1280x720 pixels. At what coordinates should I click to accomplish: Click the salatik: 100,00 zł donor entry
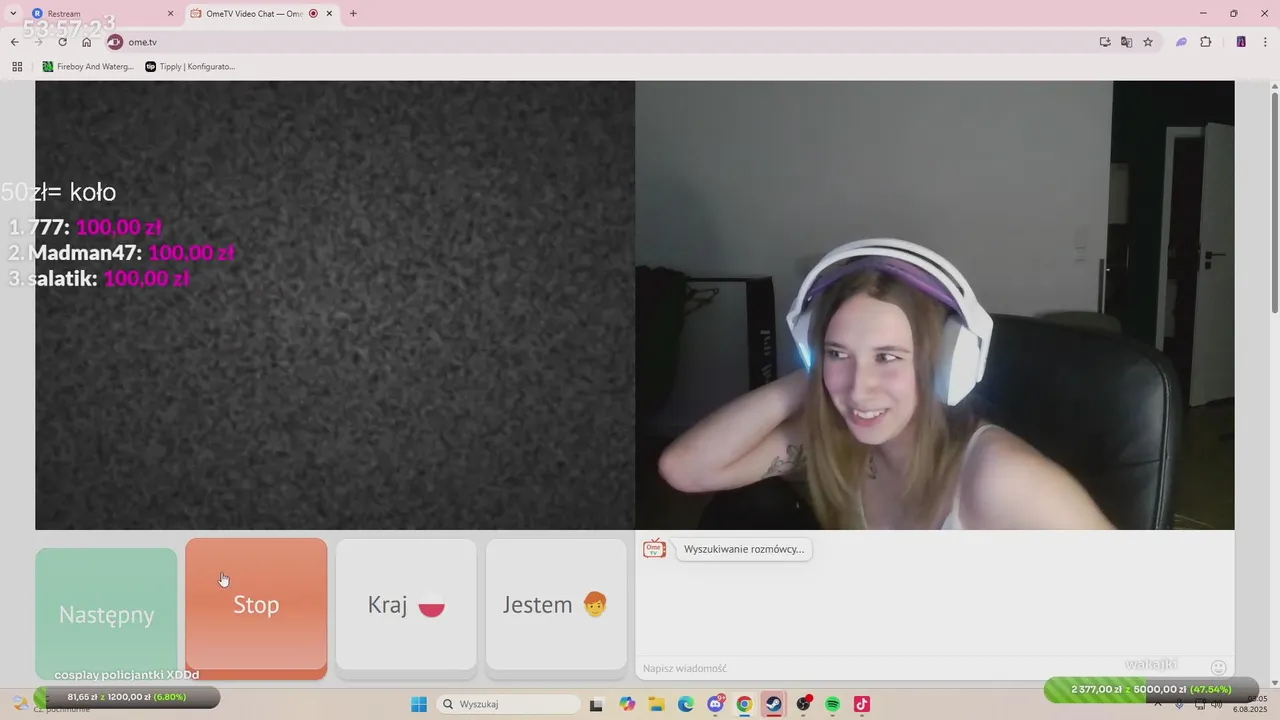[99, 279]
